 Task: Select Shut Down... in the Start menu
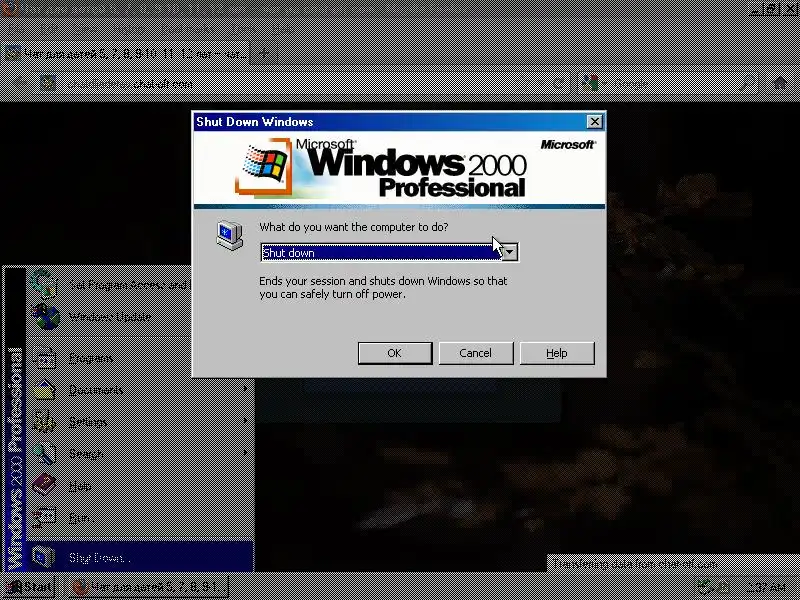pos(140,557)
